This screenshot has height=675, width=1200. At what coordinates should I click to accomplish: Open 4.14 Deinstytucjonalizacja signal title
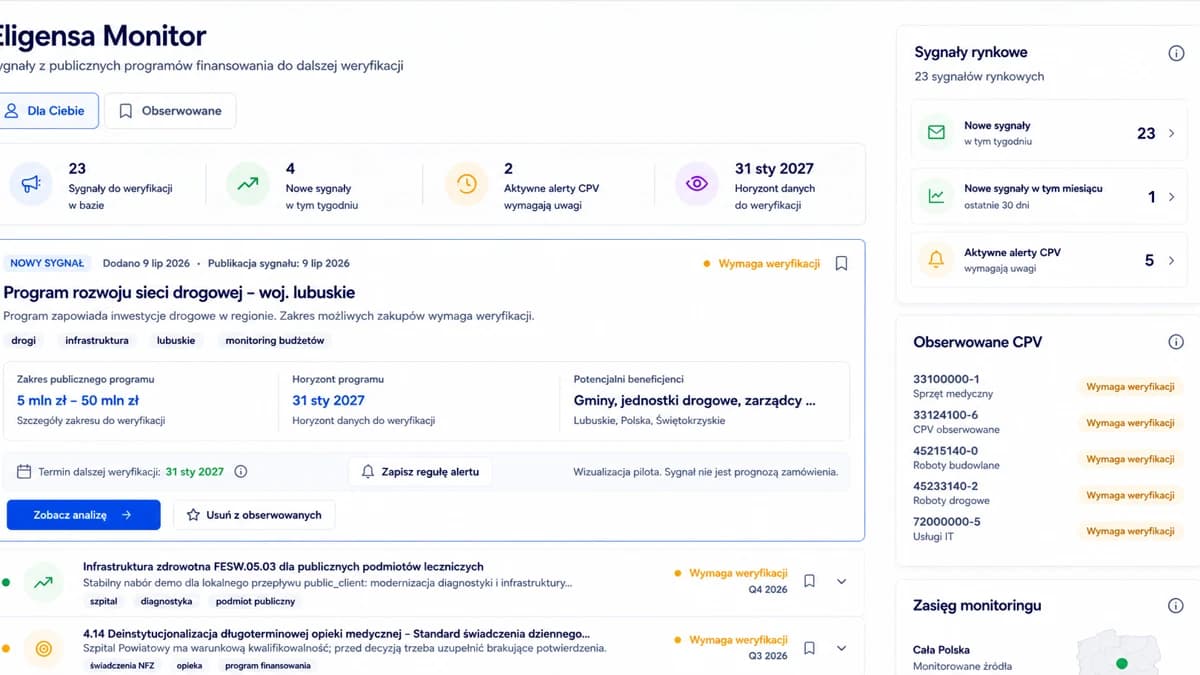point(336,634)
